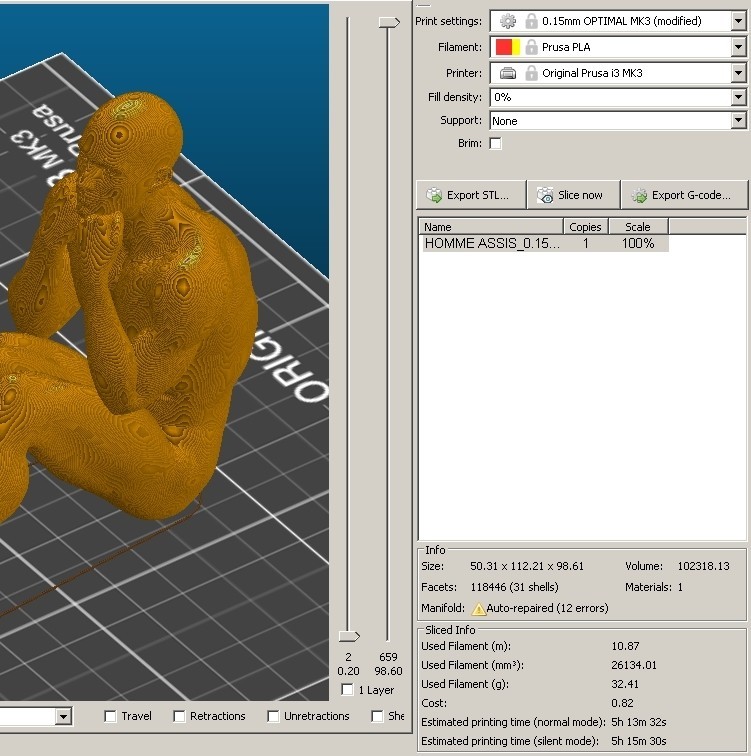
Task: Show Travel moves checkbox
Action: pyautogui.click(x=110, y=716)
